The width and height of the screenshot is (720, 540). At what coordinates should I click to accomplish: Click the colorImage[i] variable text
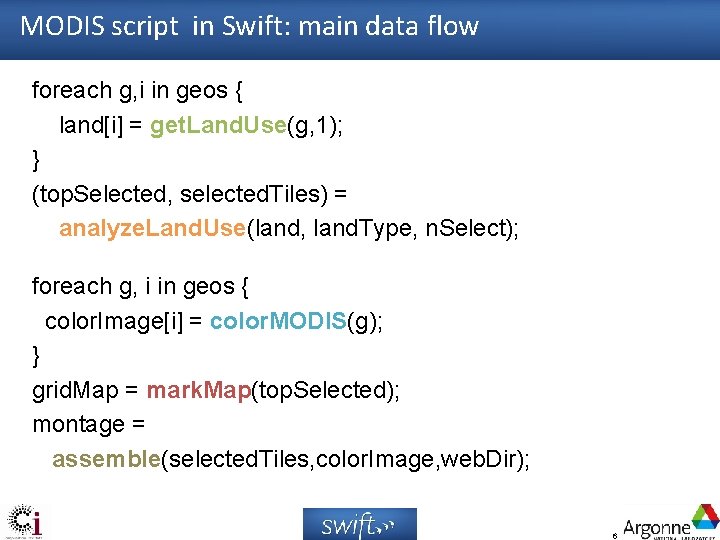[x=114, y=321]
